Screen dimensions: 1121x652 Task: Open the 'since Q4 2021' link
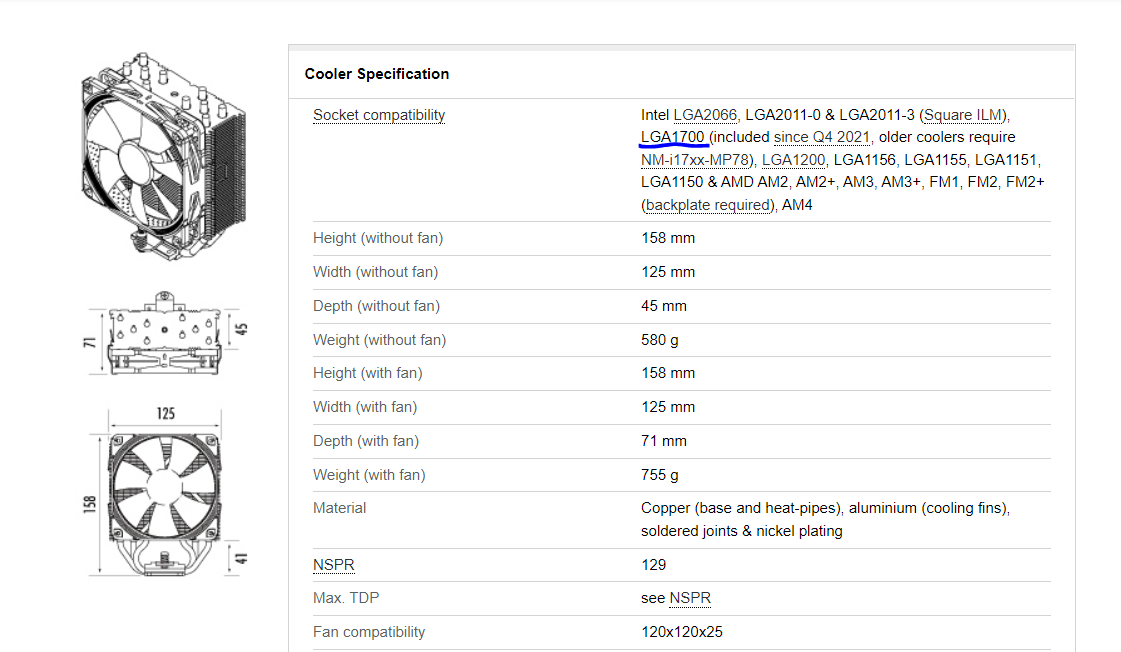(822, 137)
